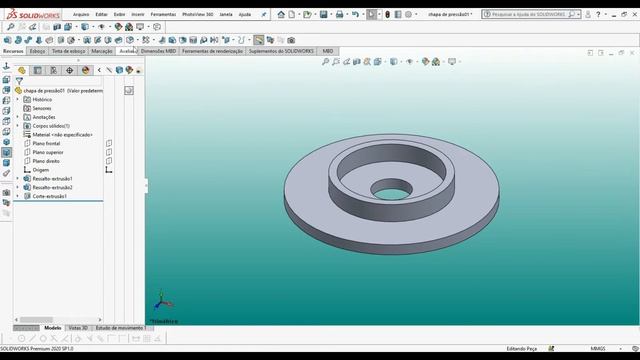Image resolution: width=640 pixels, height=360 pixels.
Task: Open the FeatureManager design tree tab
Action: [22, 70]
